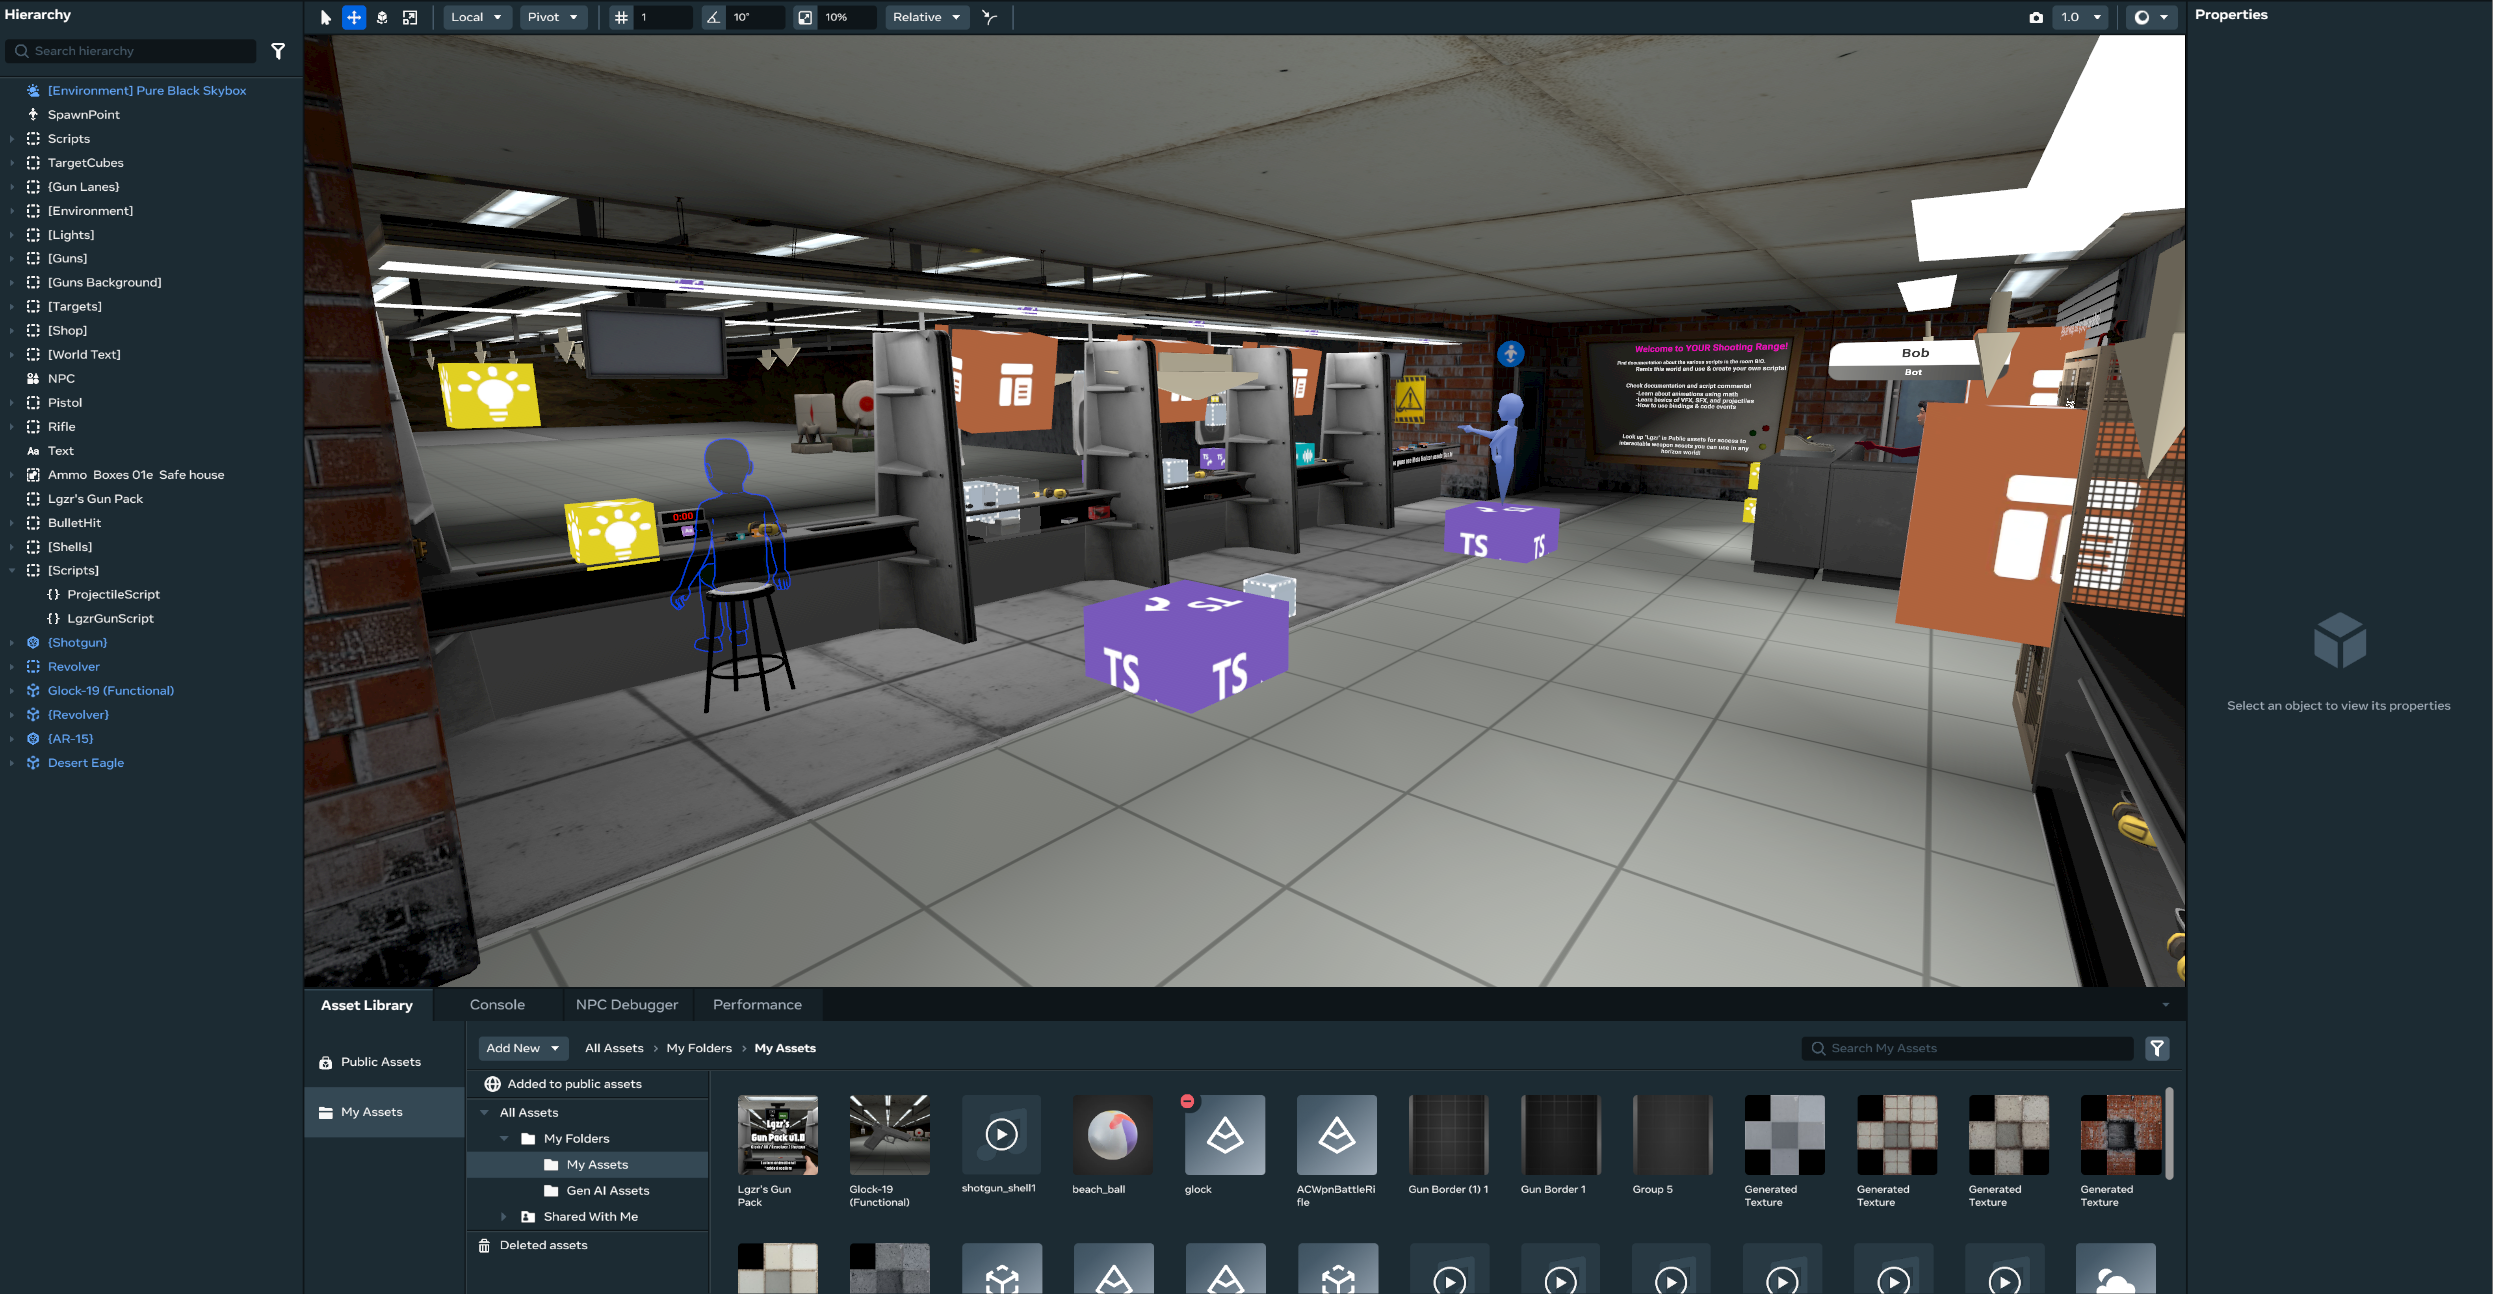
Task: Toggle scale snapping icon
Action: (805, 17)
